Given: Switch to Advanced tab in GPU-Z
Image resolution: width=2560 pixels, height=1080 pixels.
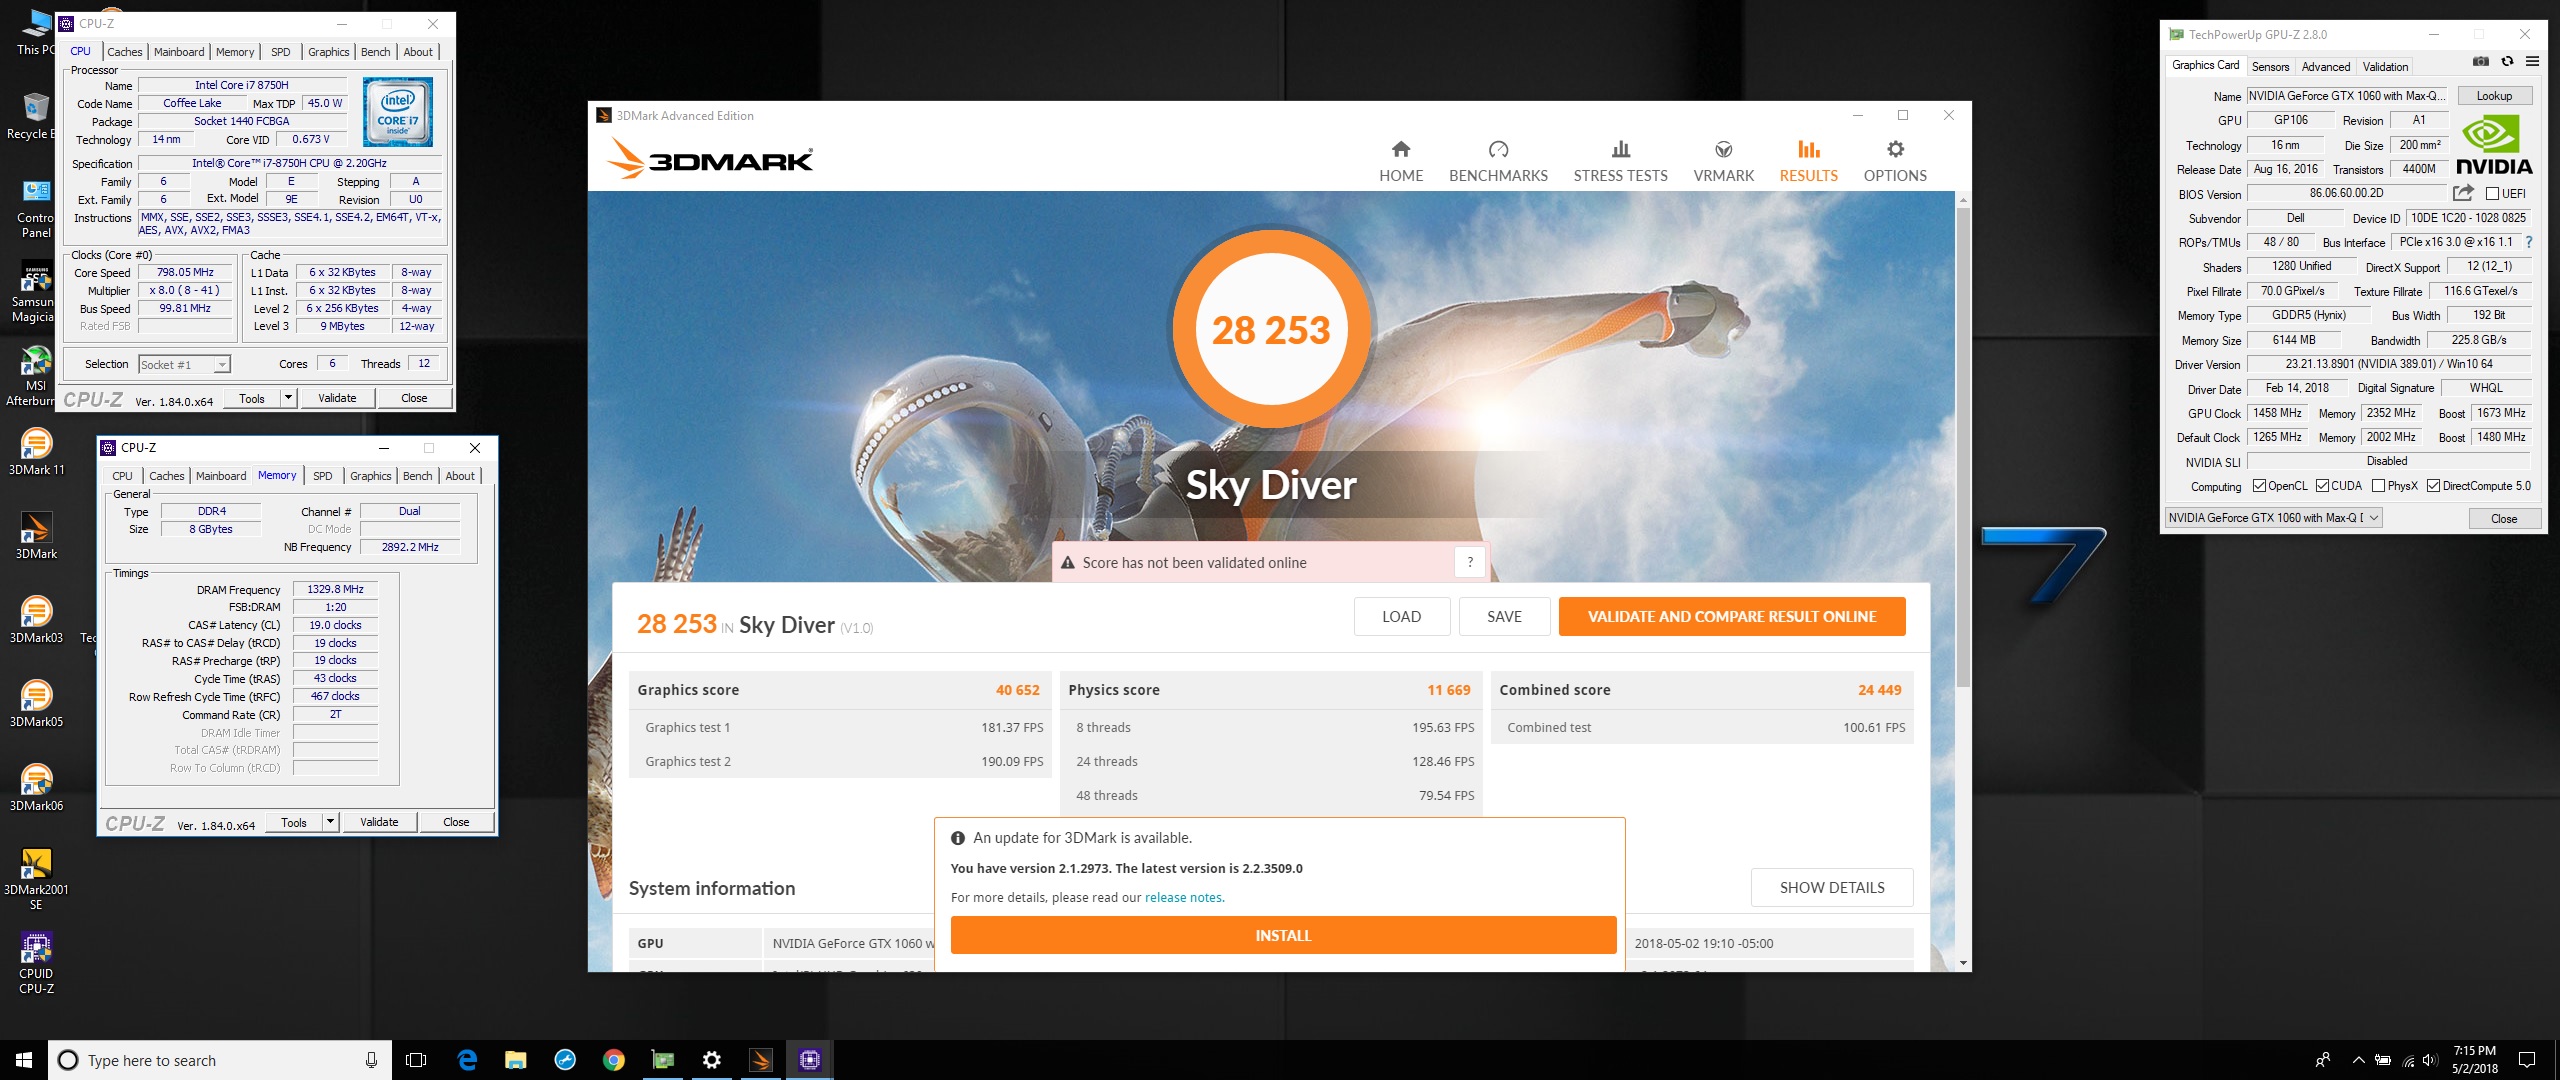Looking at the screenshot, I should [x=2325, y=67].
